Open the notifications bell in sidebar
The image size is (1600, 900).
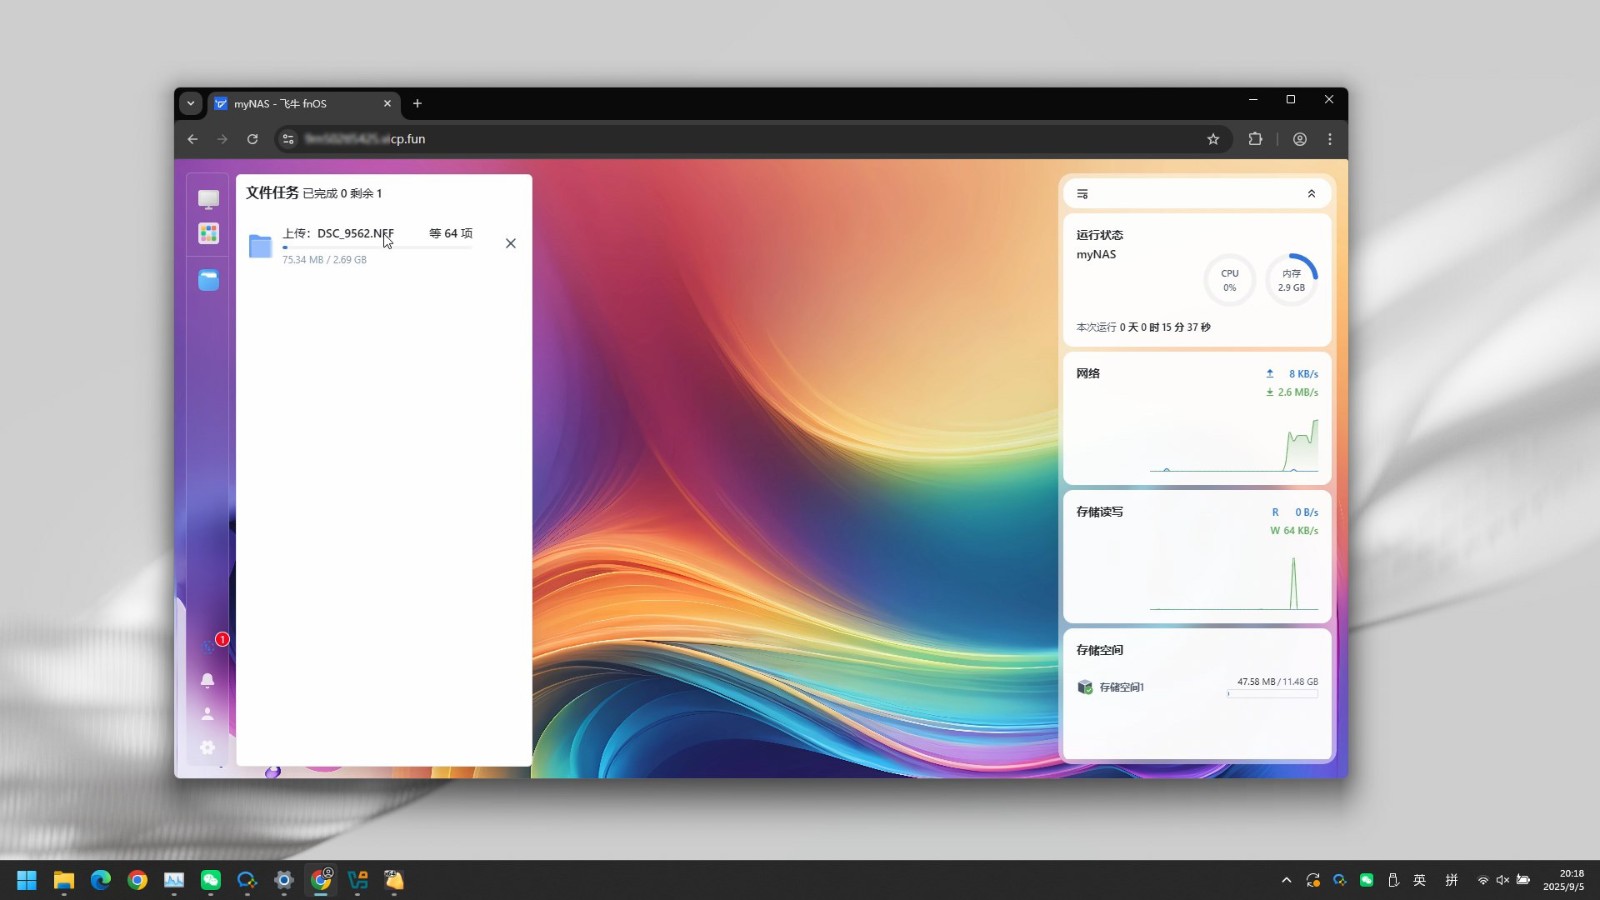point(208,680)
